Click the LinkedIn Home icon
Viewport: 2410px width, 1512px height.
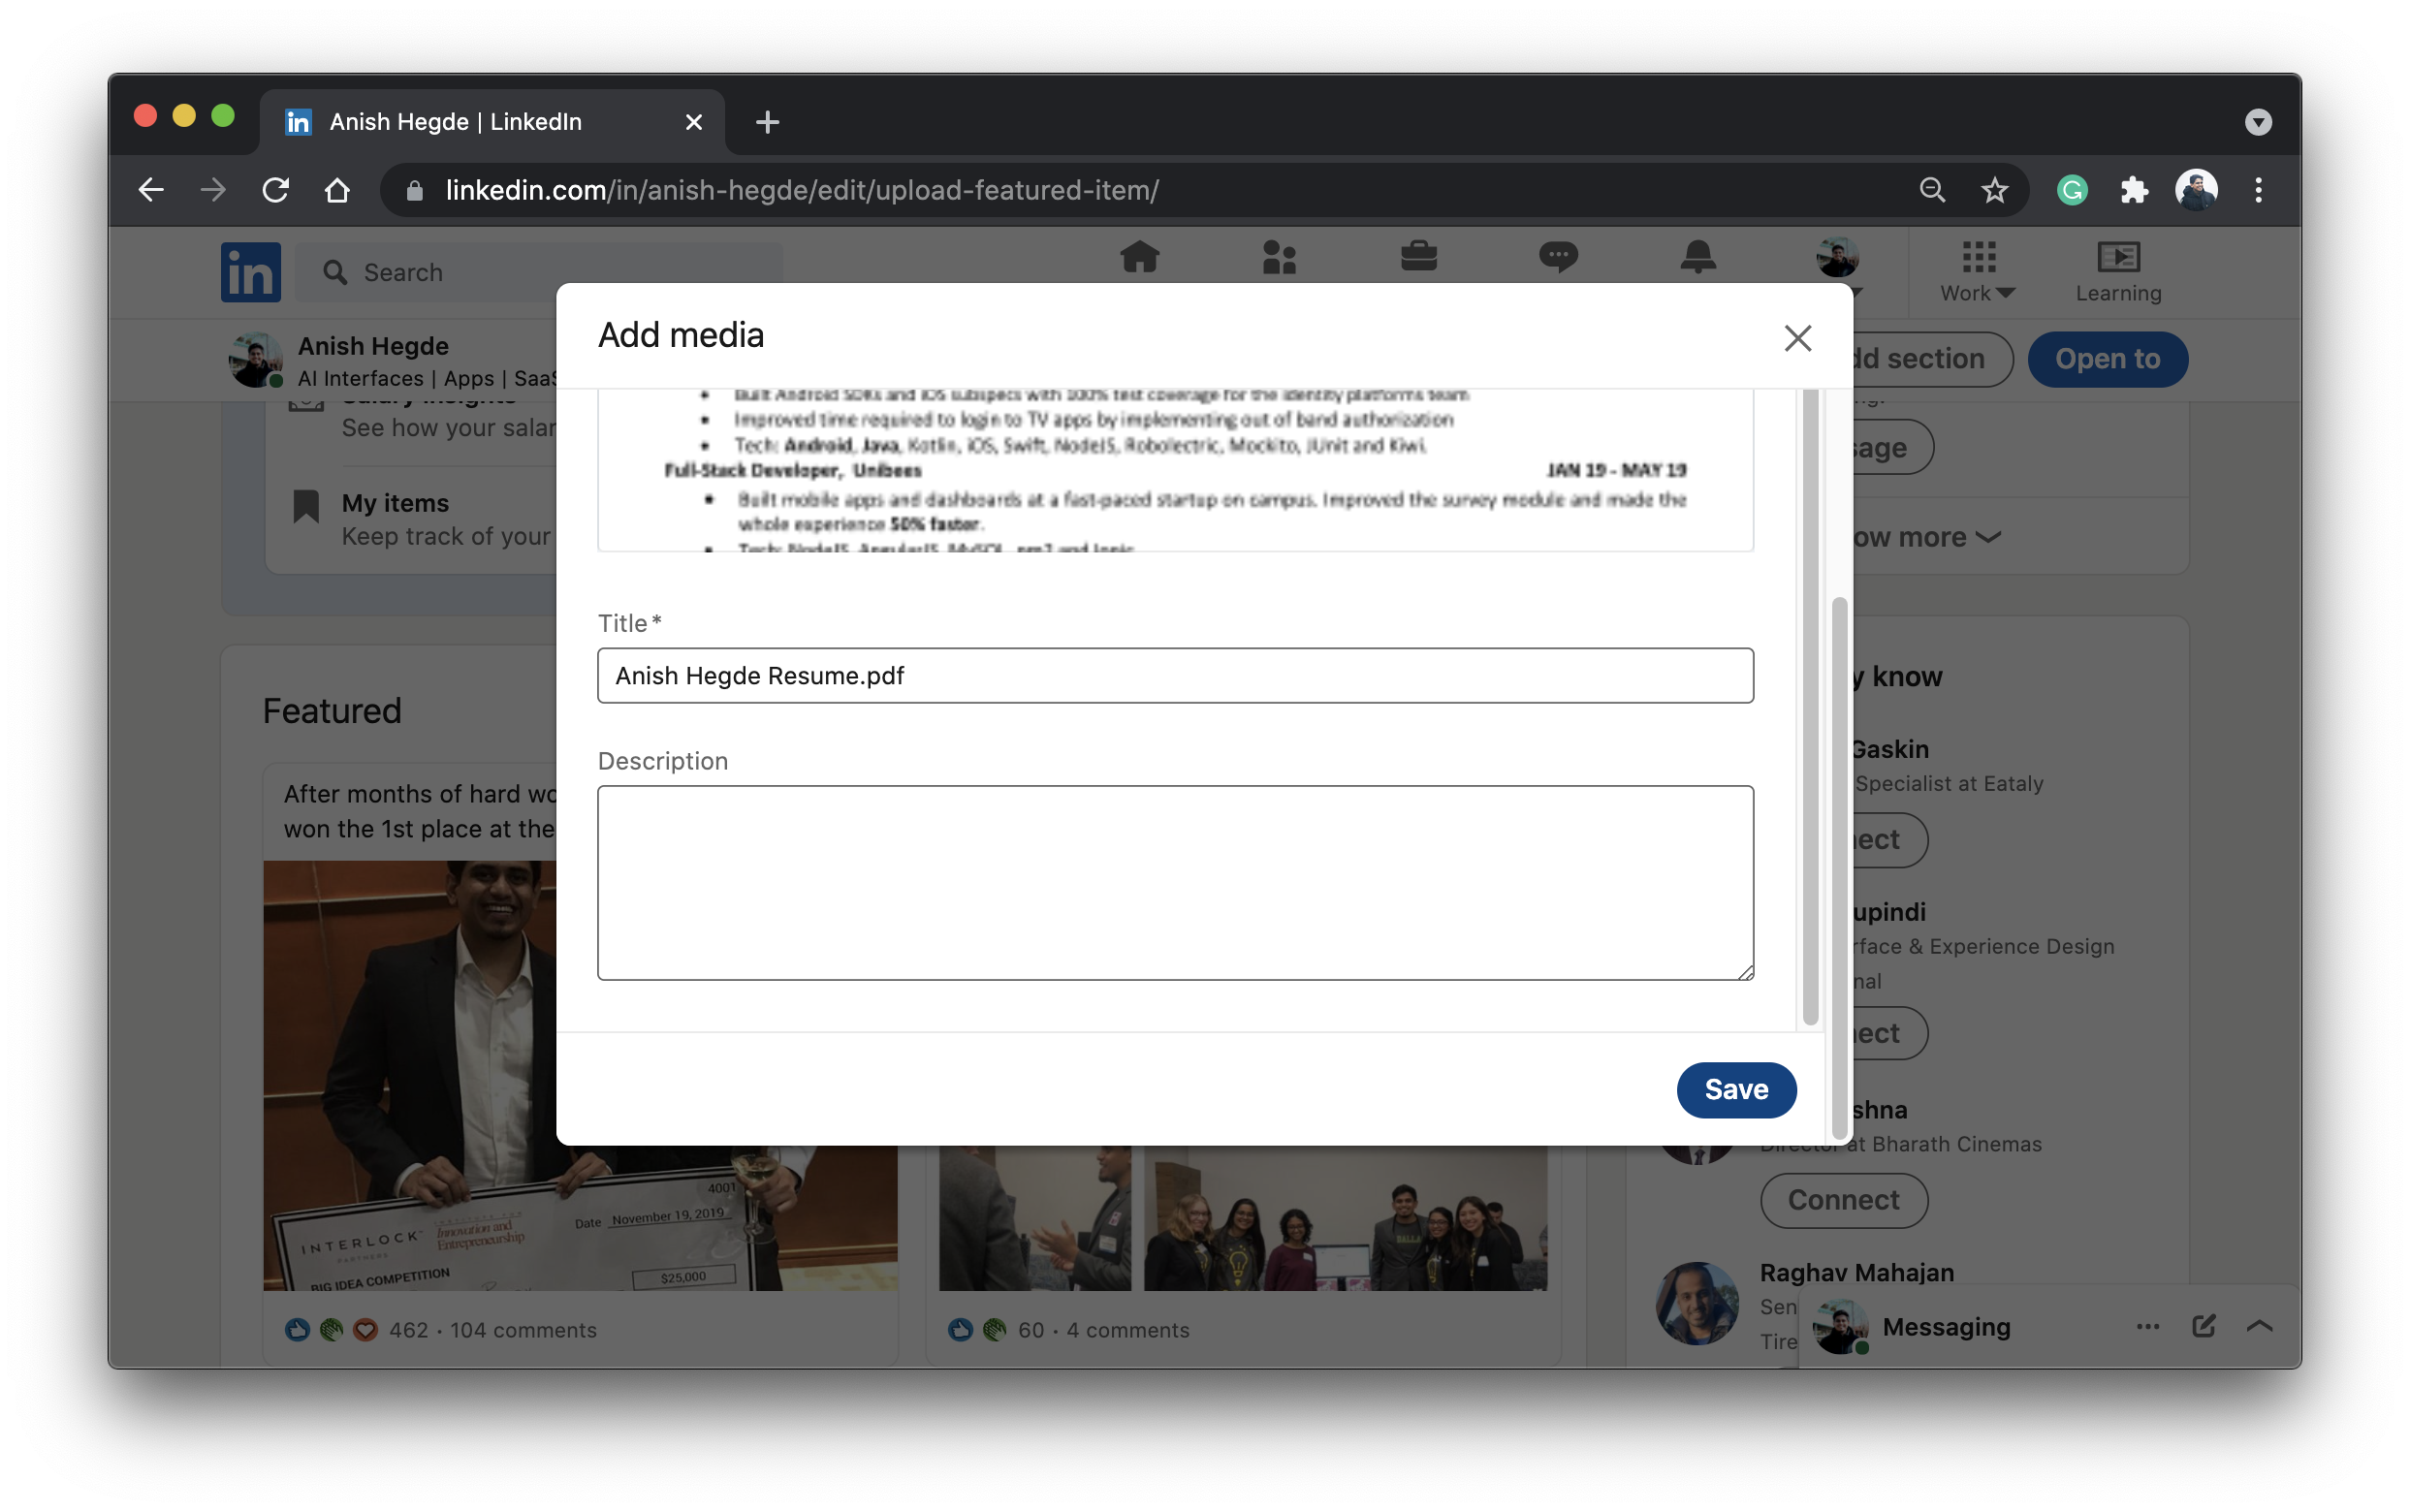point(1139,257)
